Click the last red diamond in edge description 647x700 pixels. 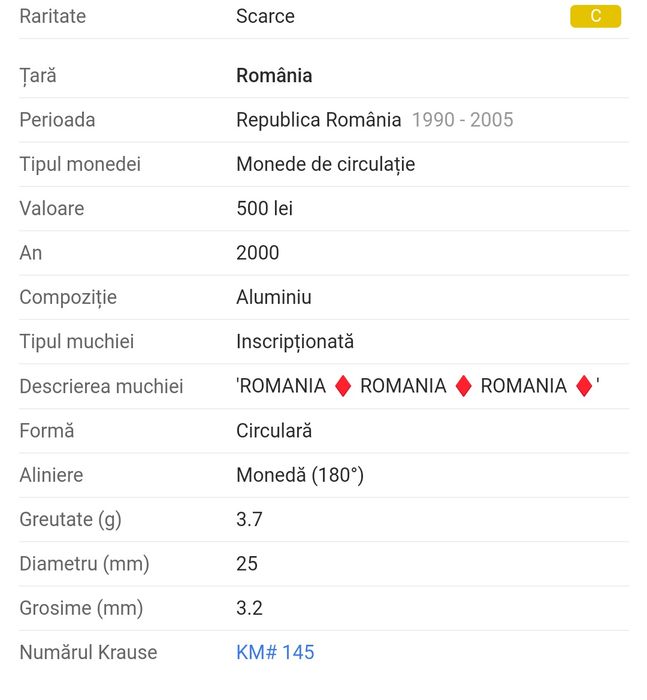584,386
